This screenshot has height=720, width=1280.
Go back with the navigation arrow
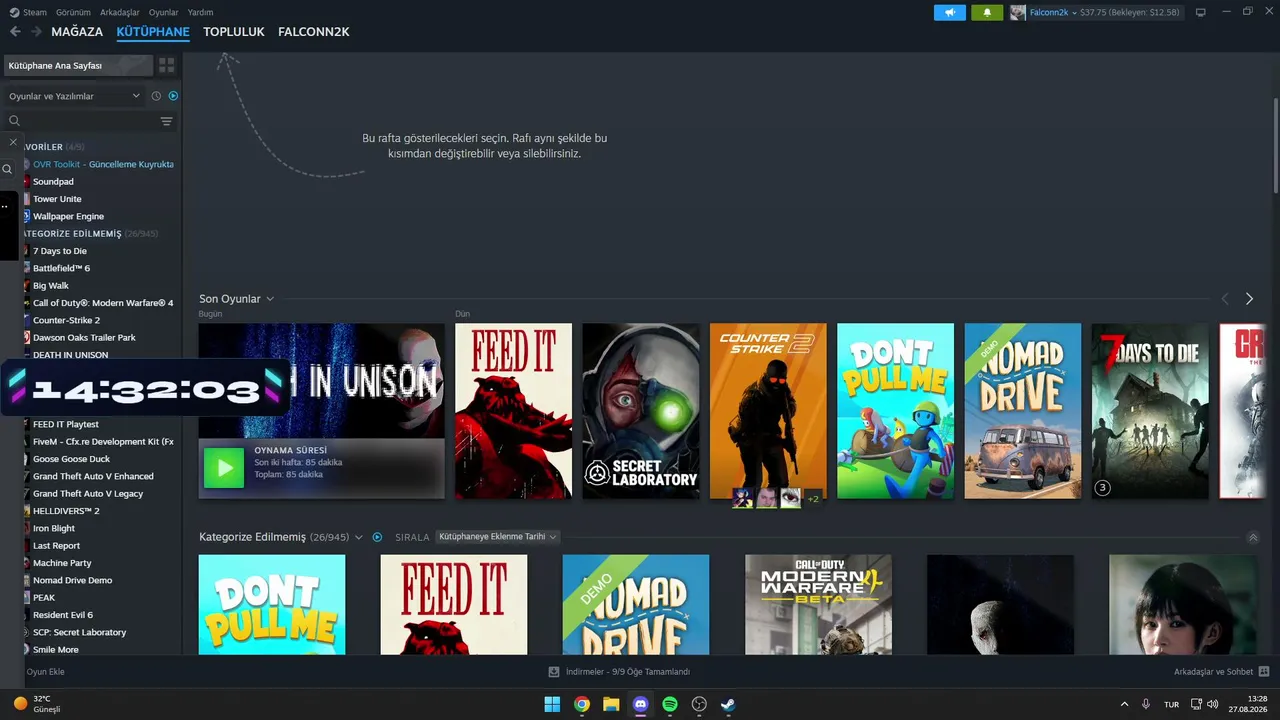tap(15, 32)
